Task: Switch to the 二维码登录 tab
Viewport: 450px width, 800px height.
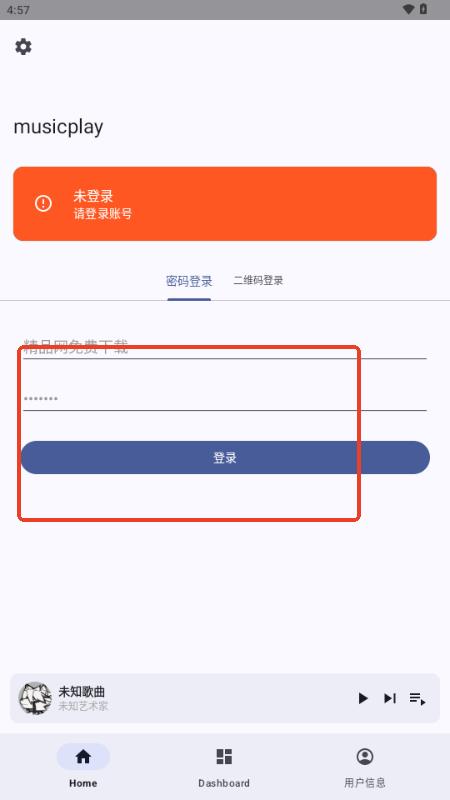Action: tap(258, 280)
